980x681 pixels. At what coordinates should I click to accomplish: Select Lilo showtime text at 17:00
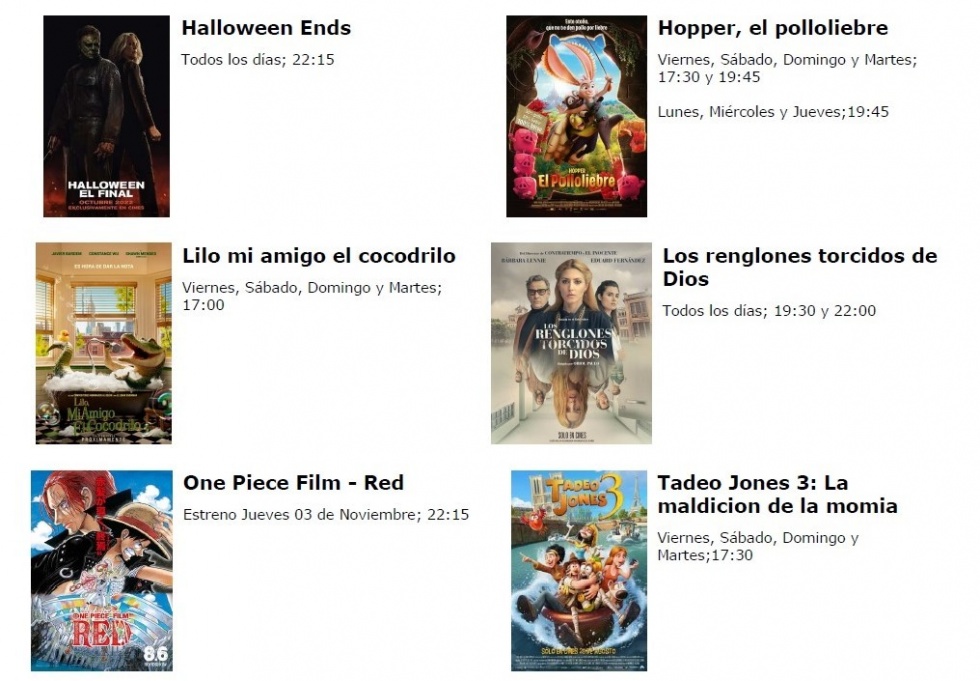coord(312,296)
